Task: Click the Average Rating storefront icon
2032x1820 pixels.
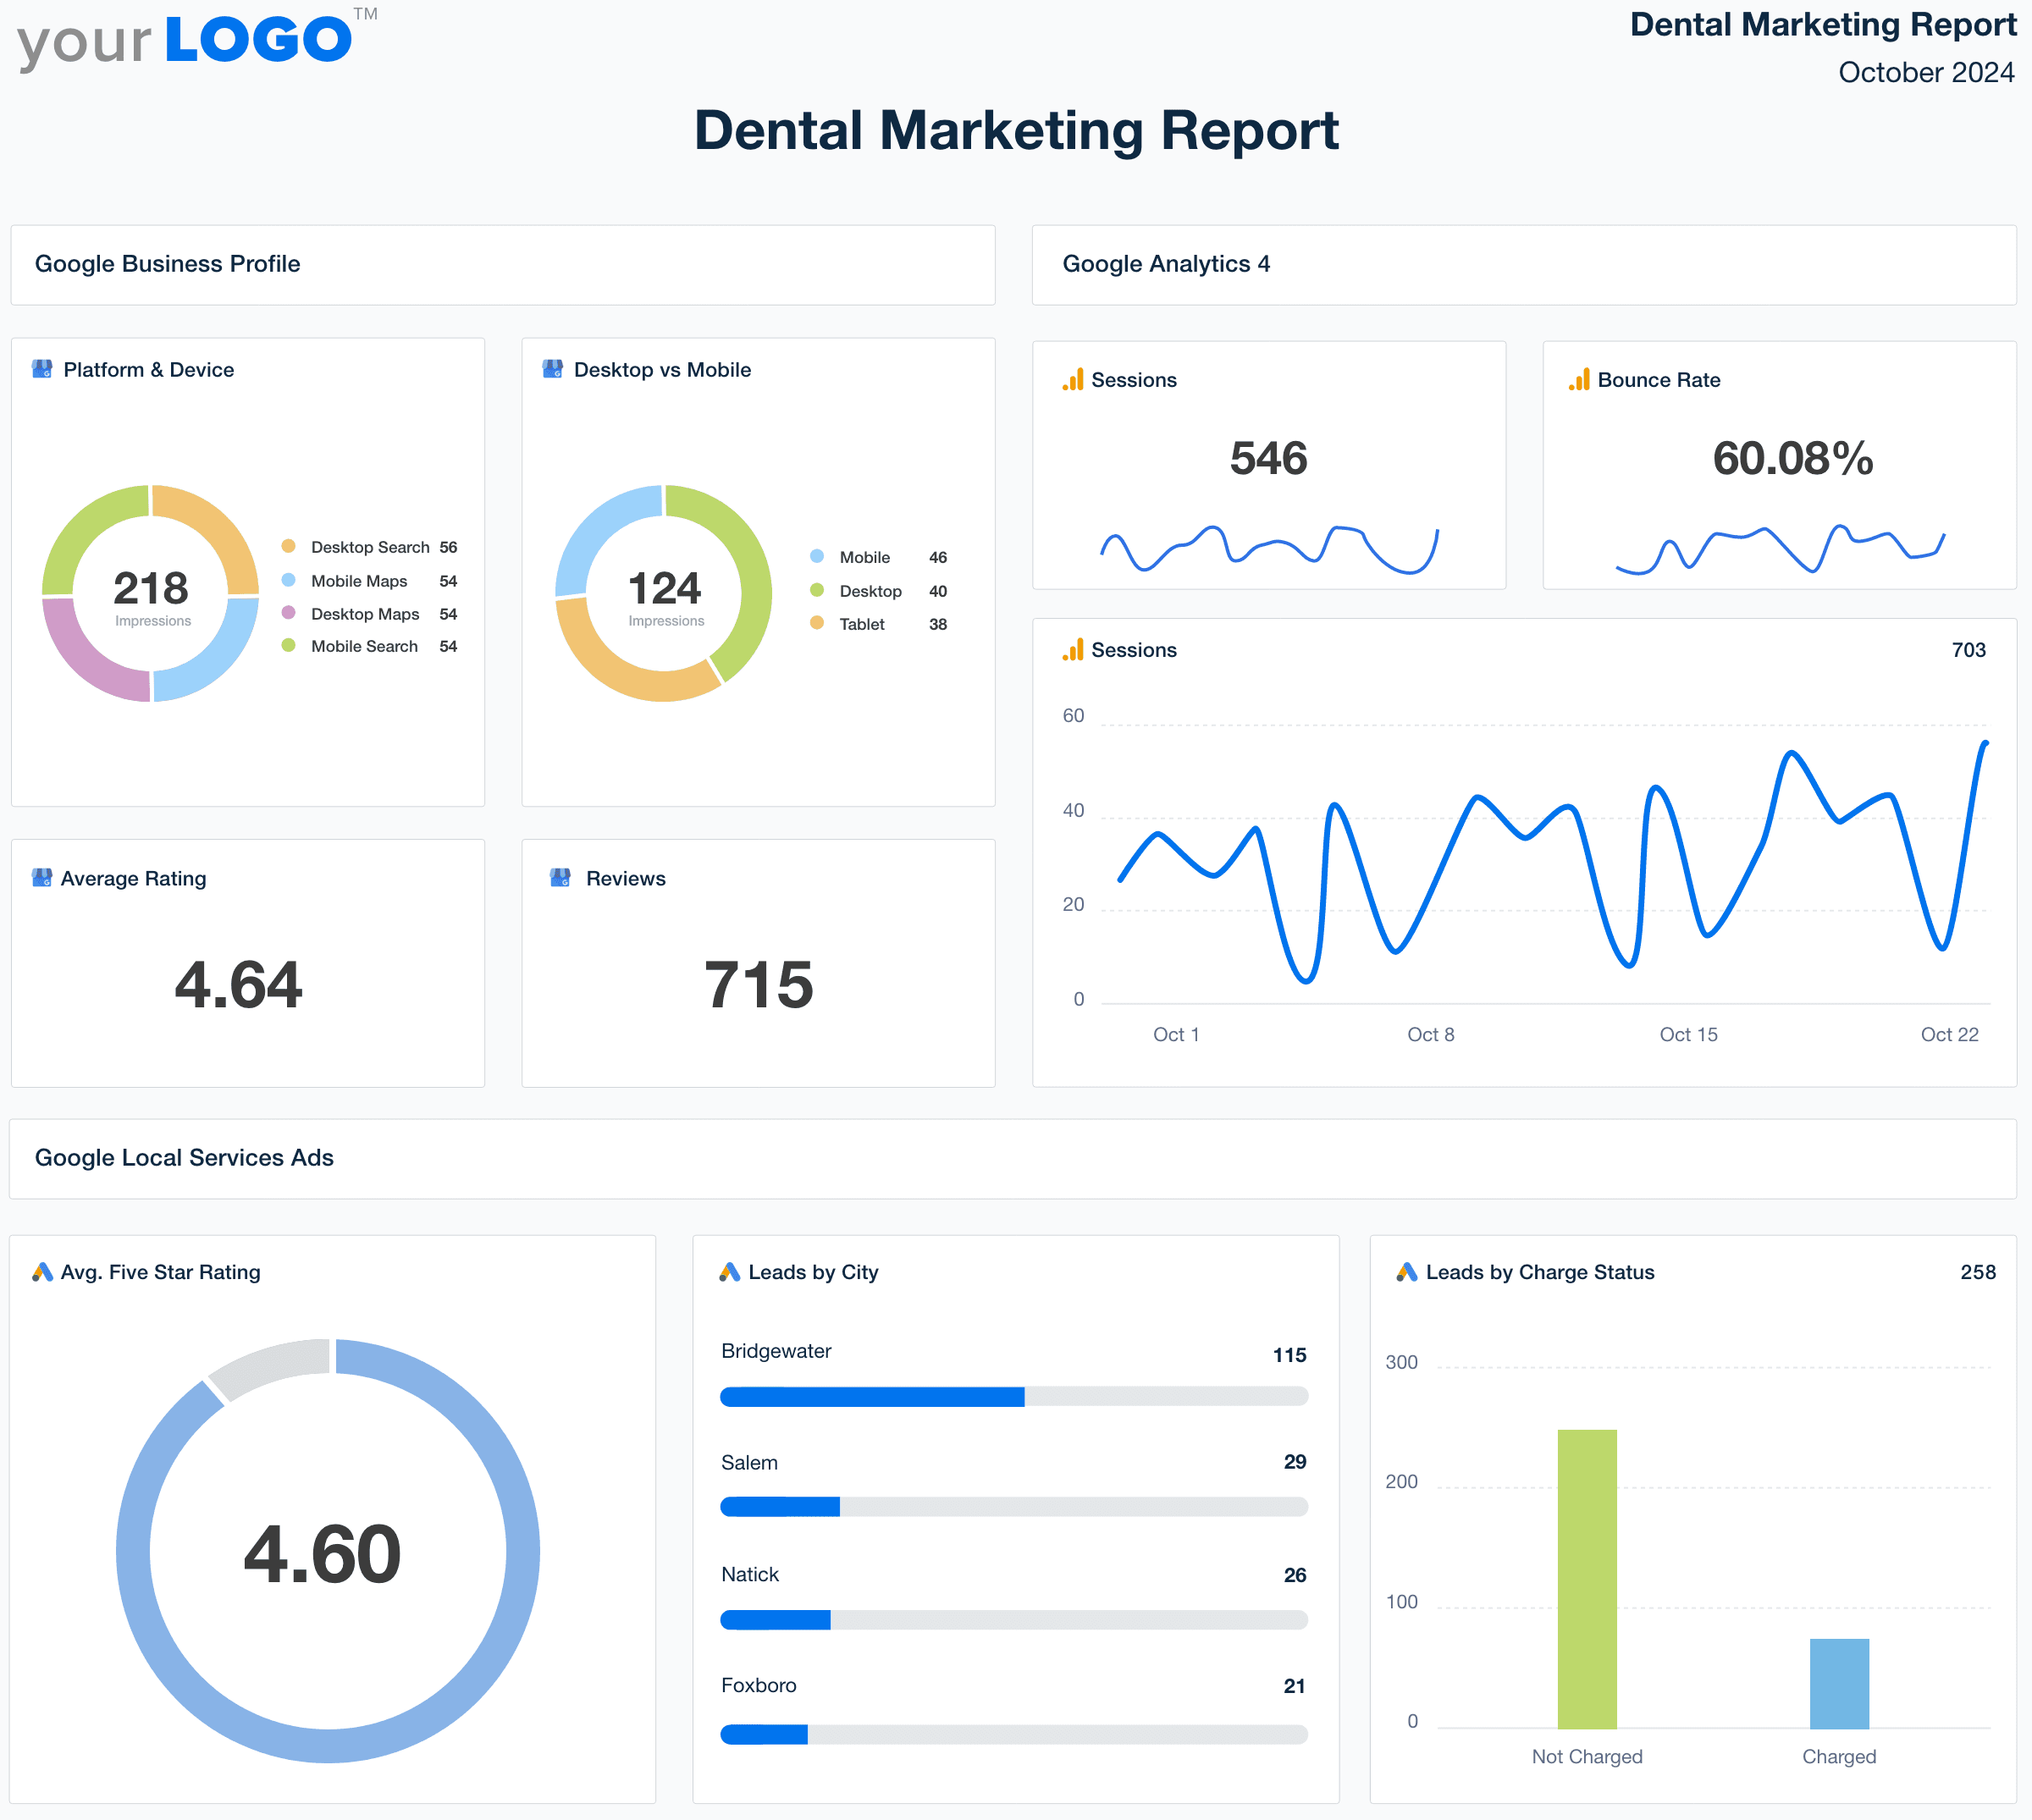Action: 42,878
